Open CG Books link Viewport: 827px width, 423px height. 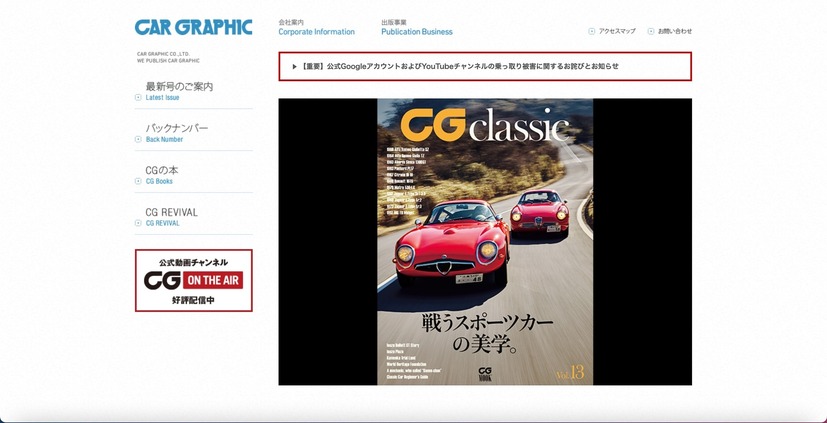[x=159, y=181]
